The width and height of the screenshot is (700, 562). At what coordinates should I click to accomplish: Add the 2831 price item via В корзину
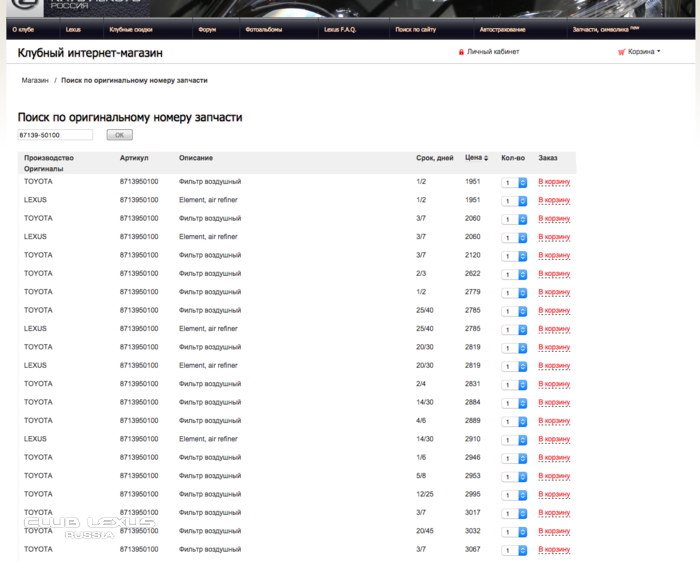click(x=554, y=384)
